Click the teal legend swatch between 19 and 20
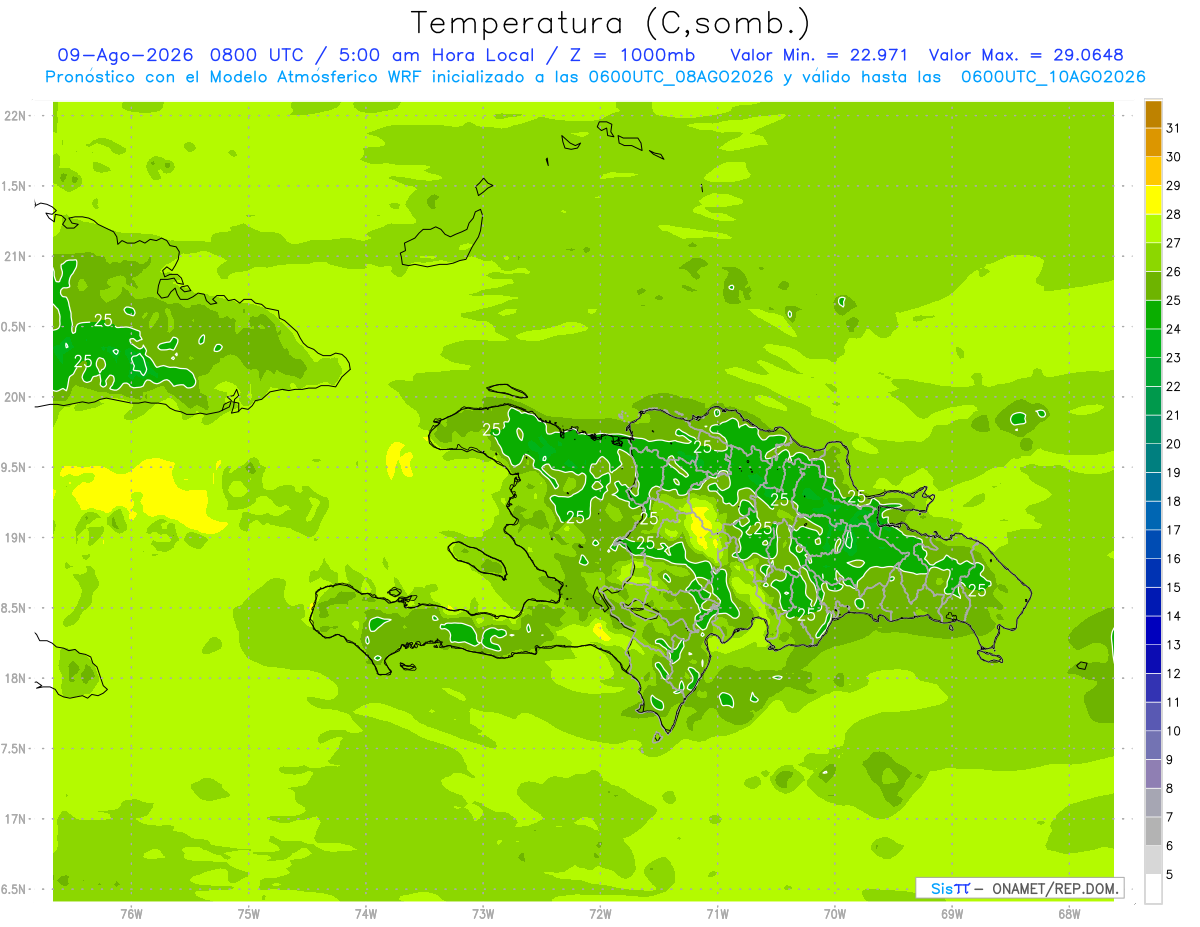Image resolution: width=1200 pixels, height=927 pixels. click(x=1153, y=459)
